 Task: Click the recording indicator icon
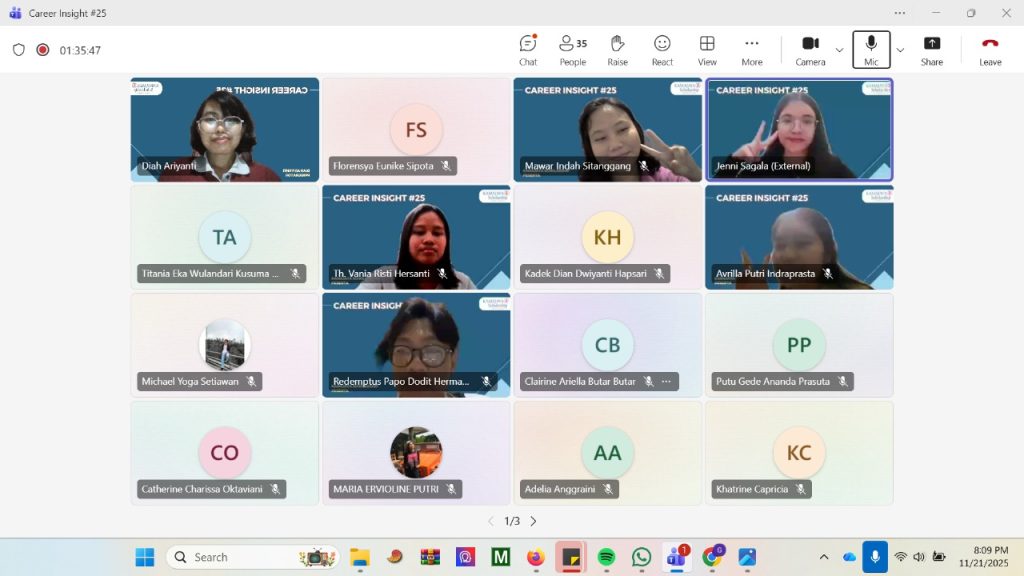(43, 50)
